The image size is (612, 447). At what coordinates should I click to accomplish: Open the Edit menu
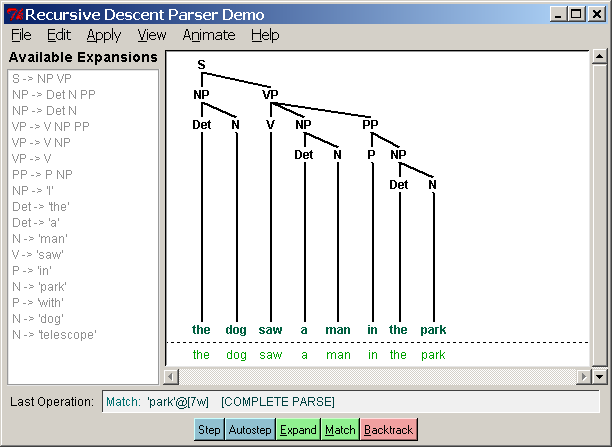point(59,35)
